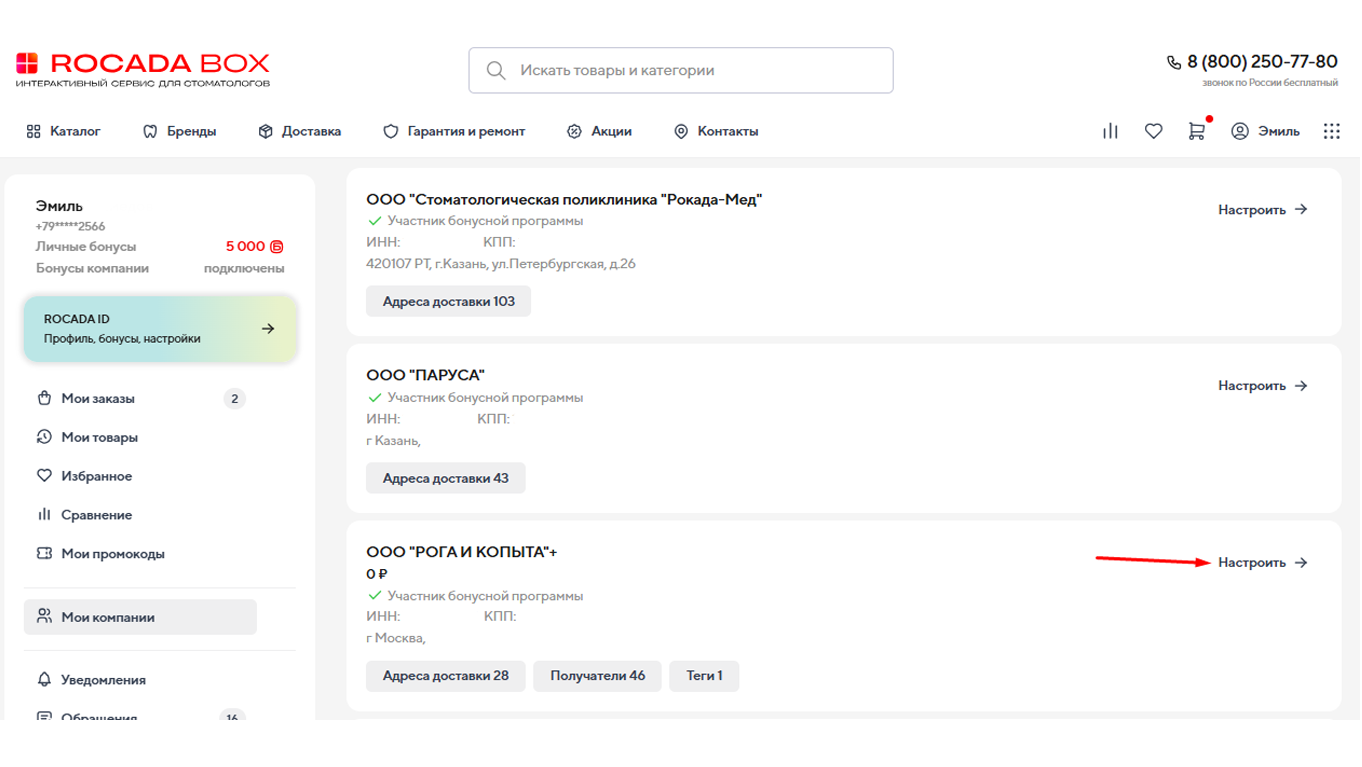Click the ООО "РОГА И КОПЫТА"+ title
1362x767 pixels.
(x=461, y=552)
